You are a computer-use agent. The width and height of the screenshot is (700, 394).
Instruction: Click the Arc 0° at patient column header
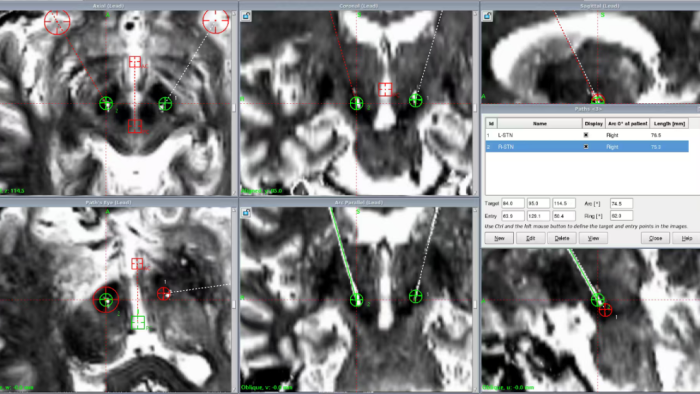click(627, 124)
